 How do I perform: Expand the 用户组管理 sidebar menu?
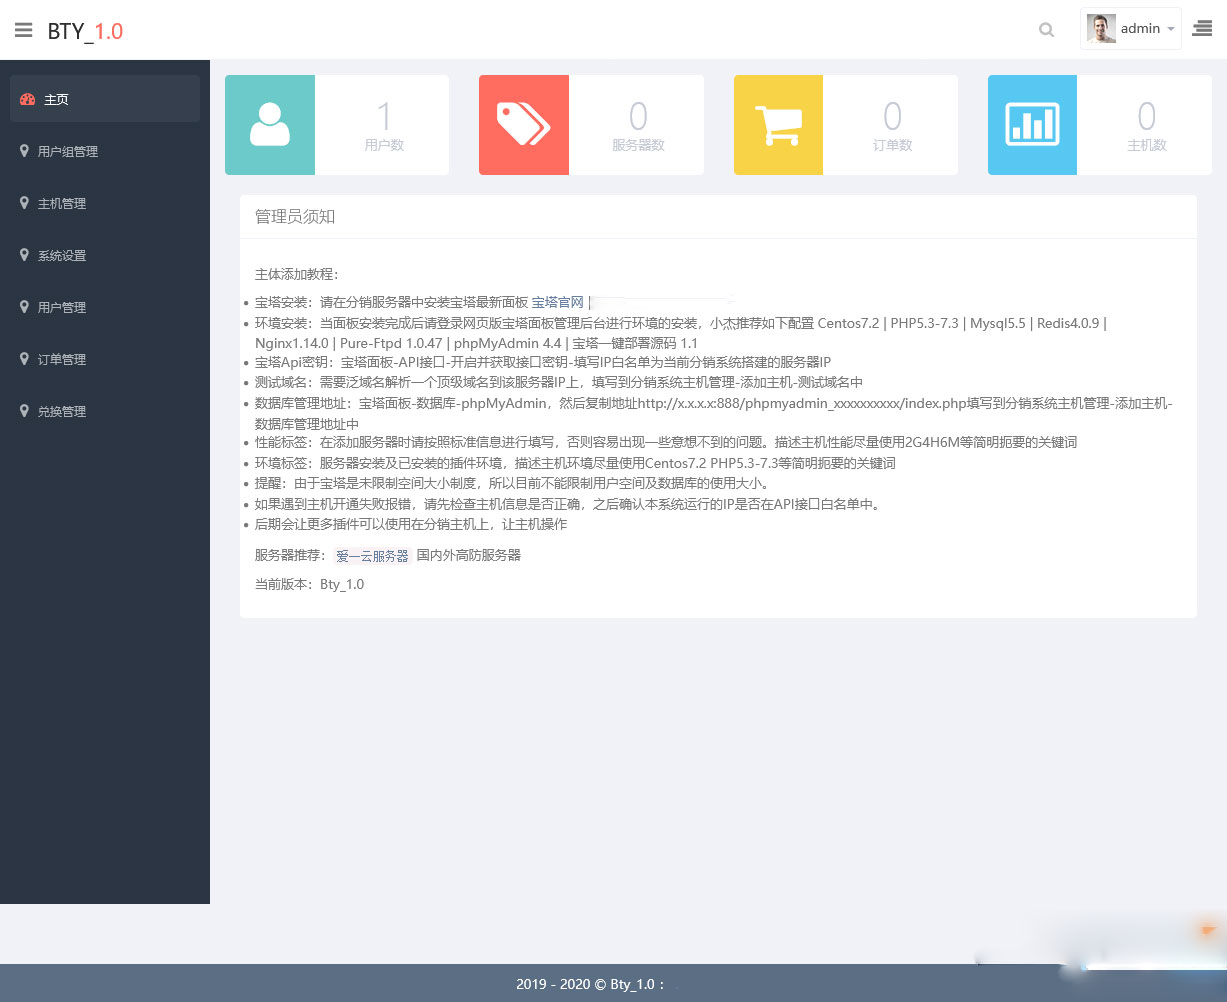(x=105, y=151)
